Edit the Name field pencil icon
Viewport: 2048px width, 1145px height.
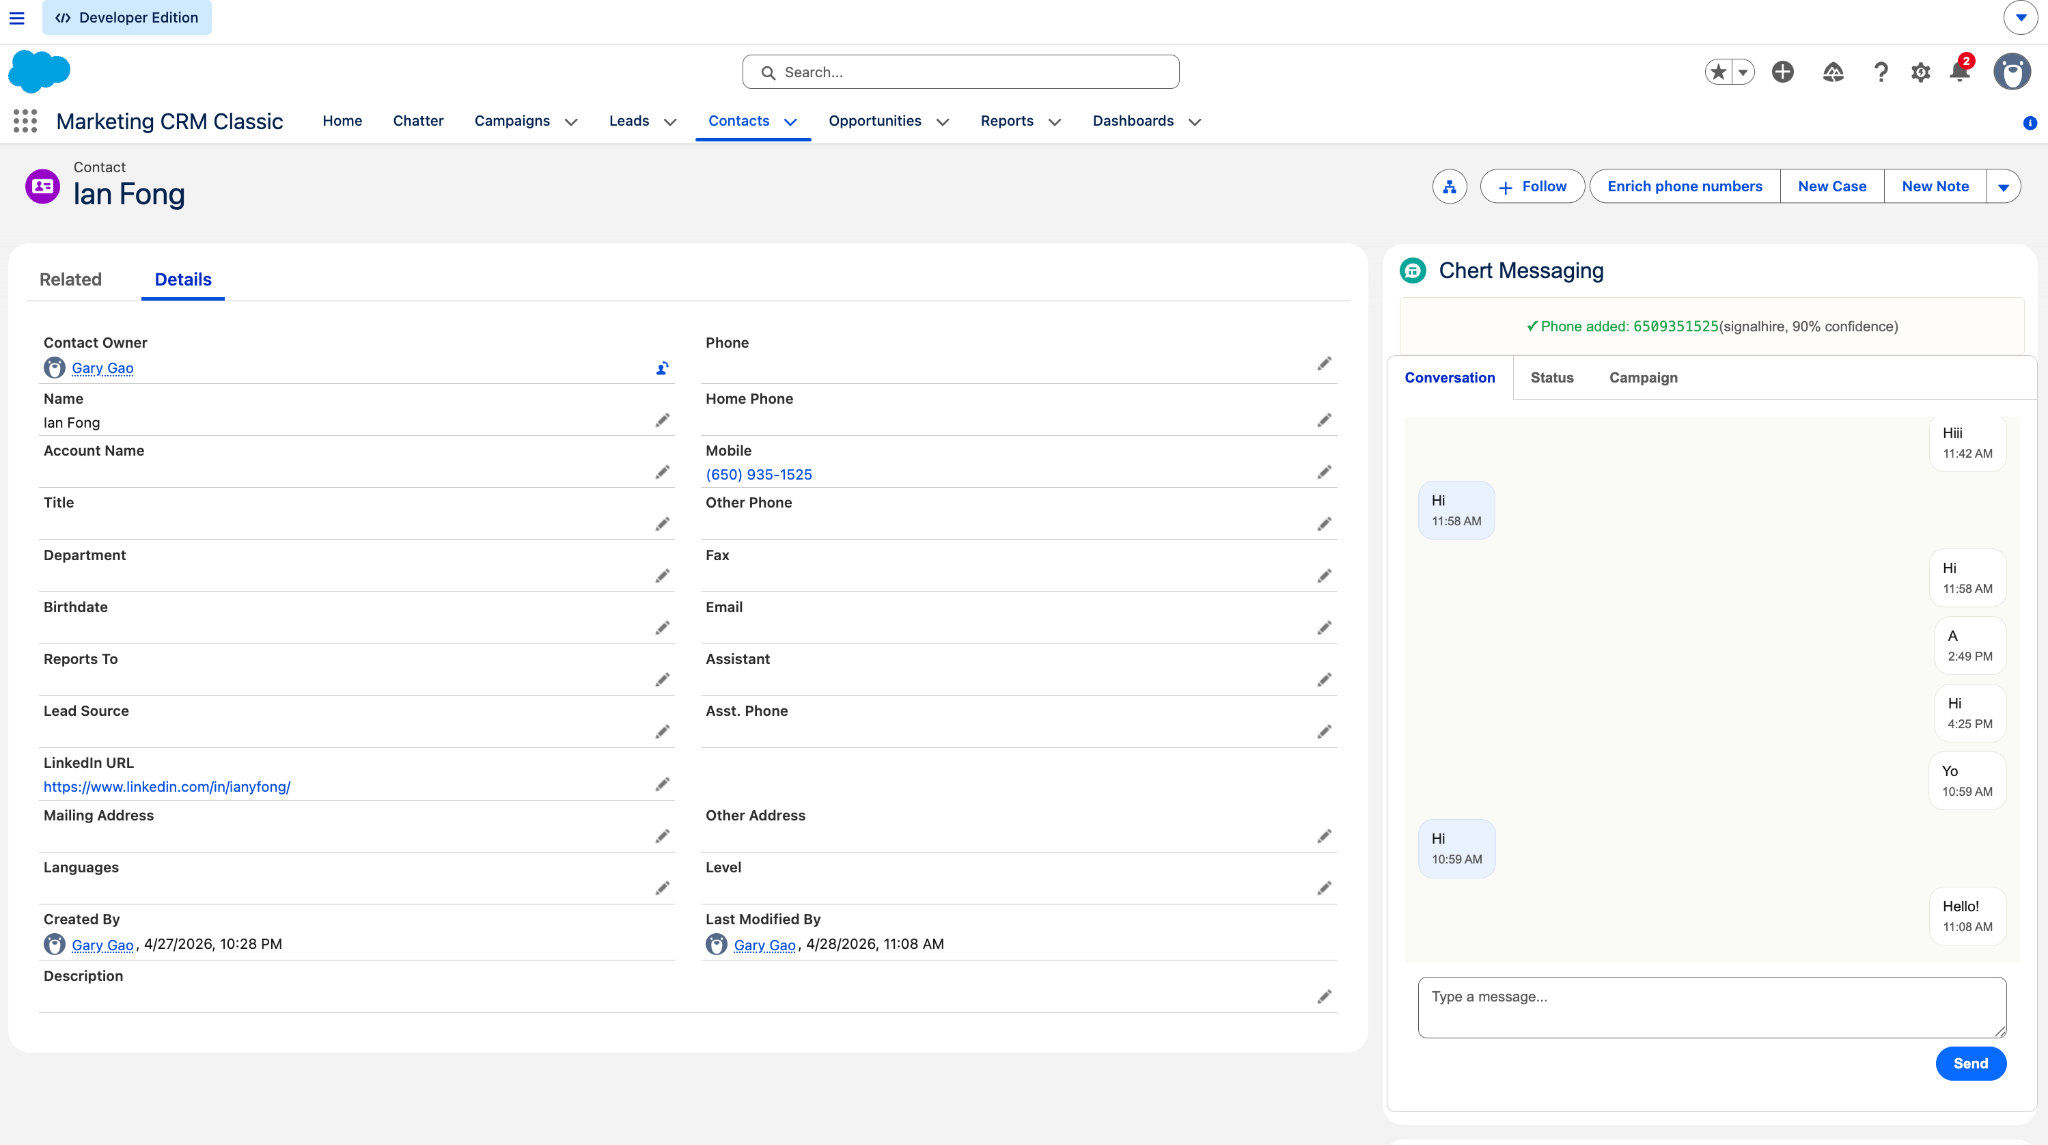coord(662,421)
